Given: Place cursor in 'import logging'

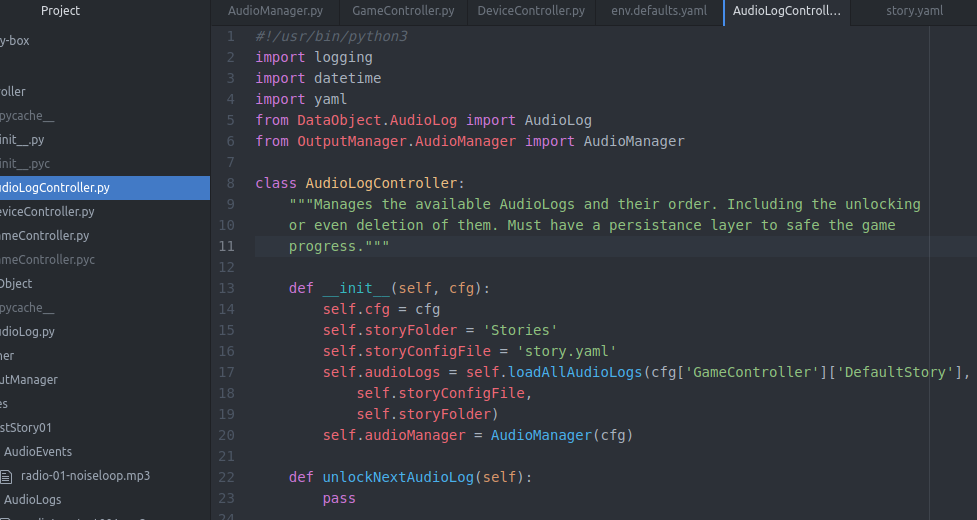Looking at the screenshot, I should point(314,57).
